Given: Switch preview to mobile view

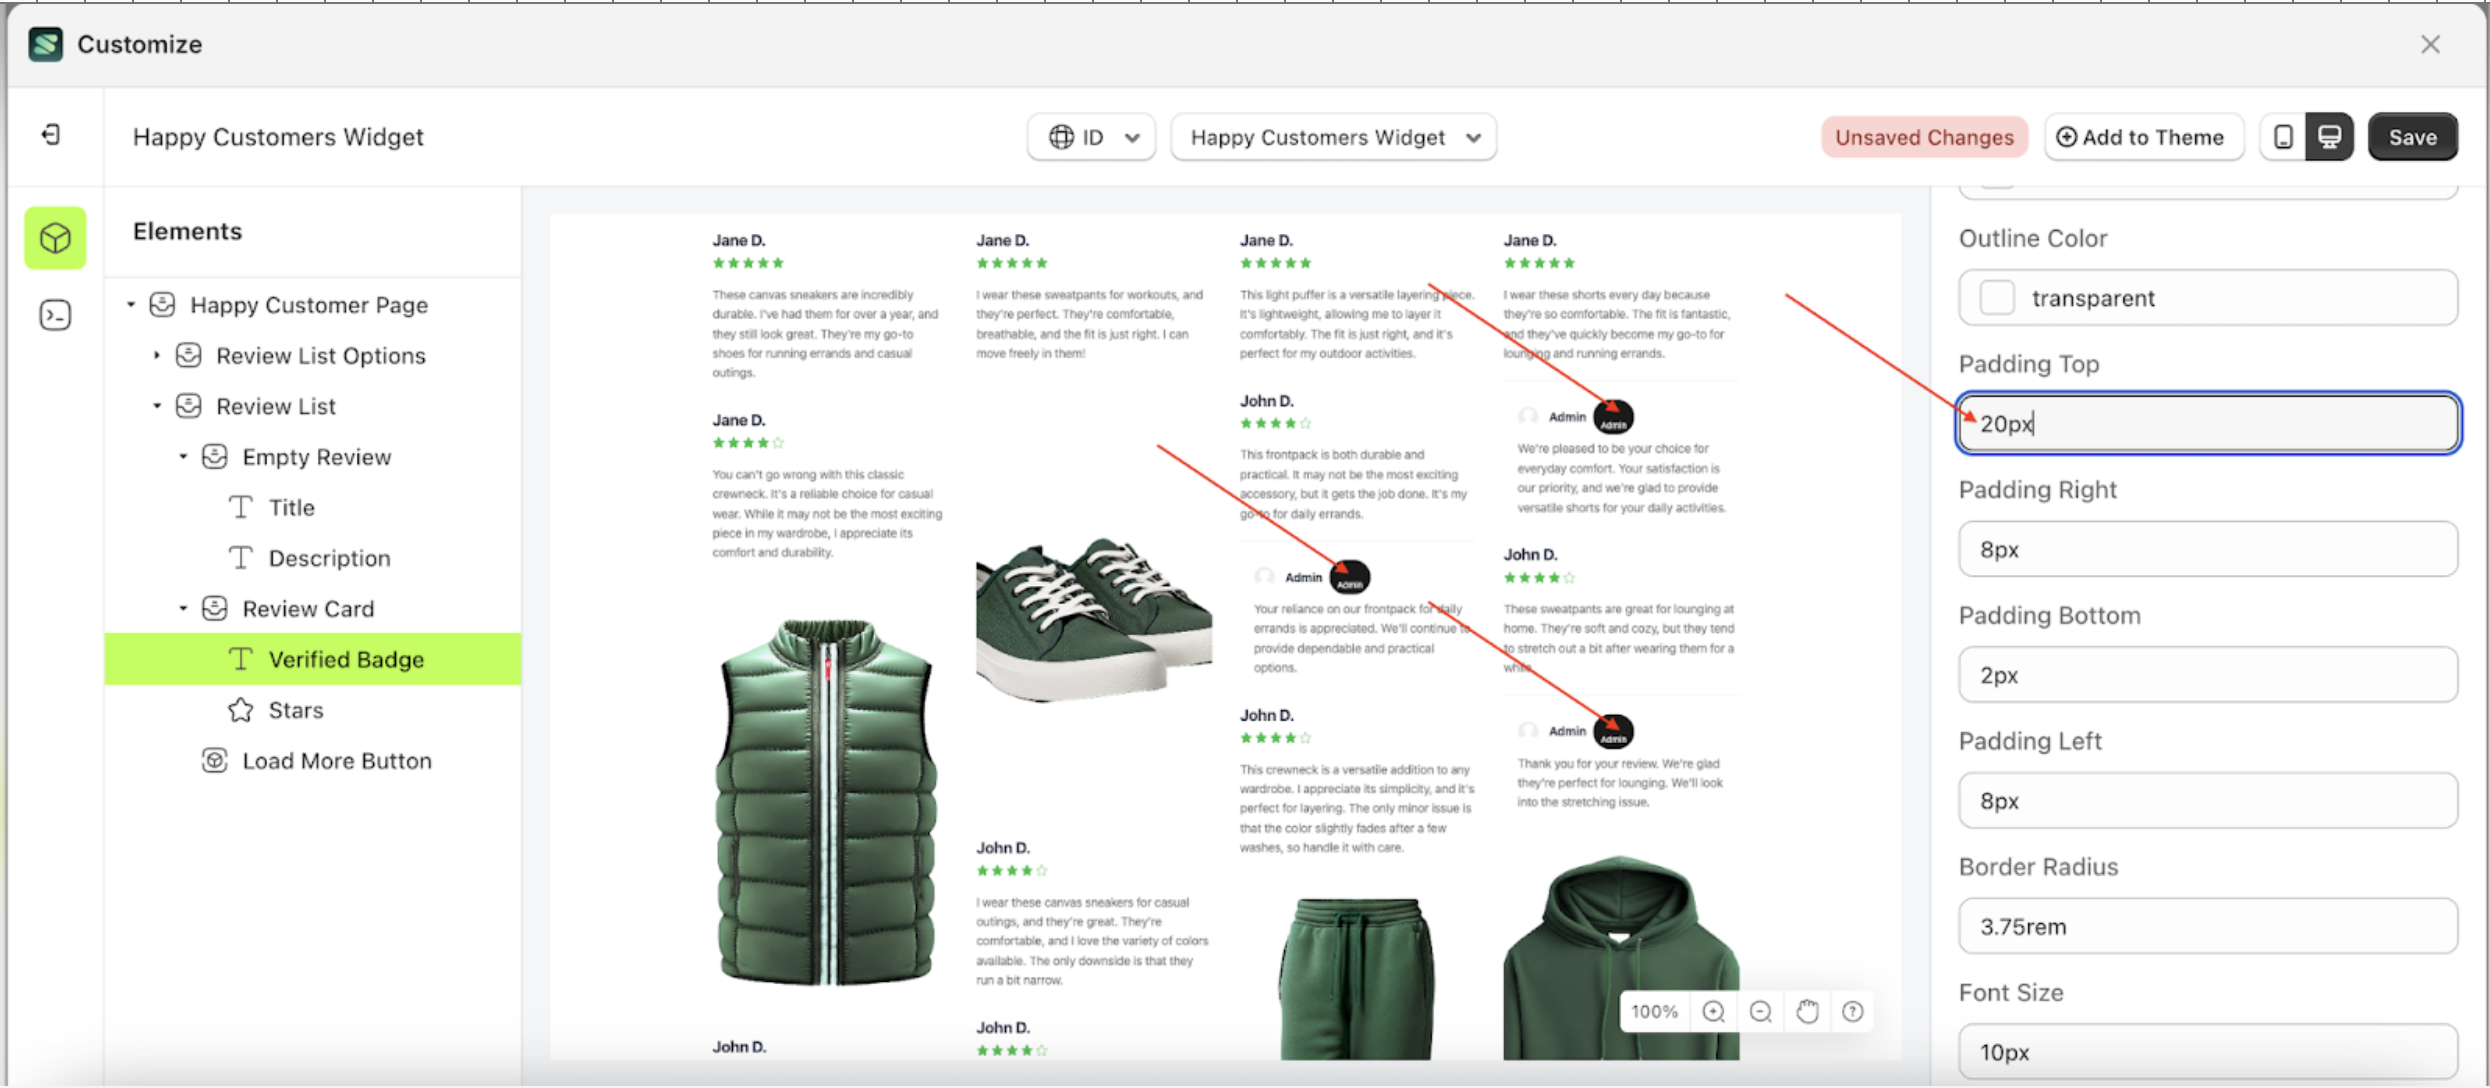Looking at the screenshot, I should click(2283, 137).
